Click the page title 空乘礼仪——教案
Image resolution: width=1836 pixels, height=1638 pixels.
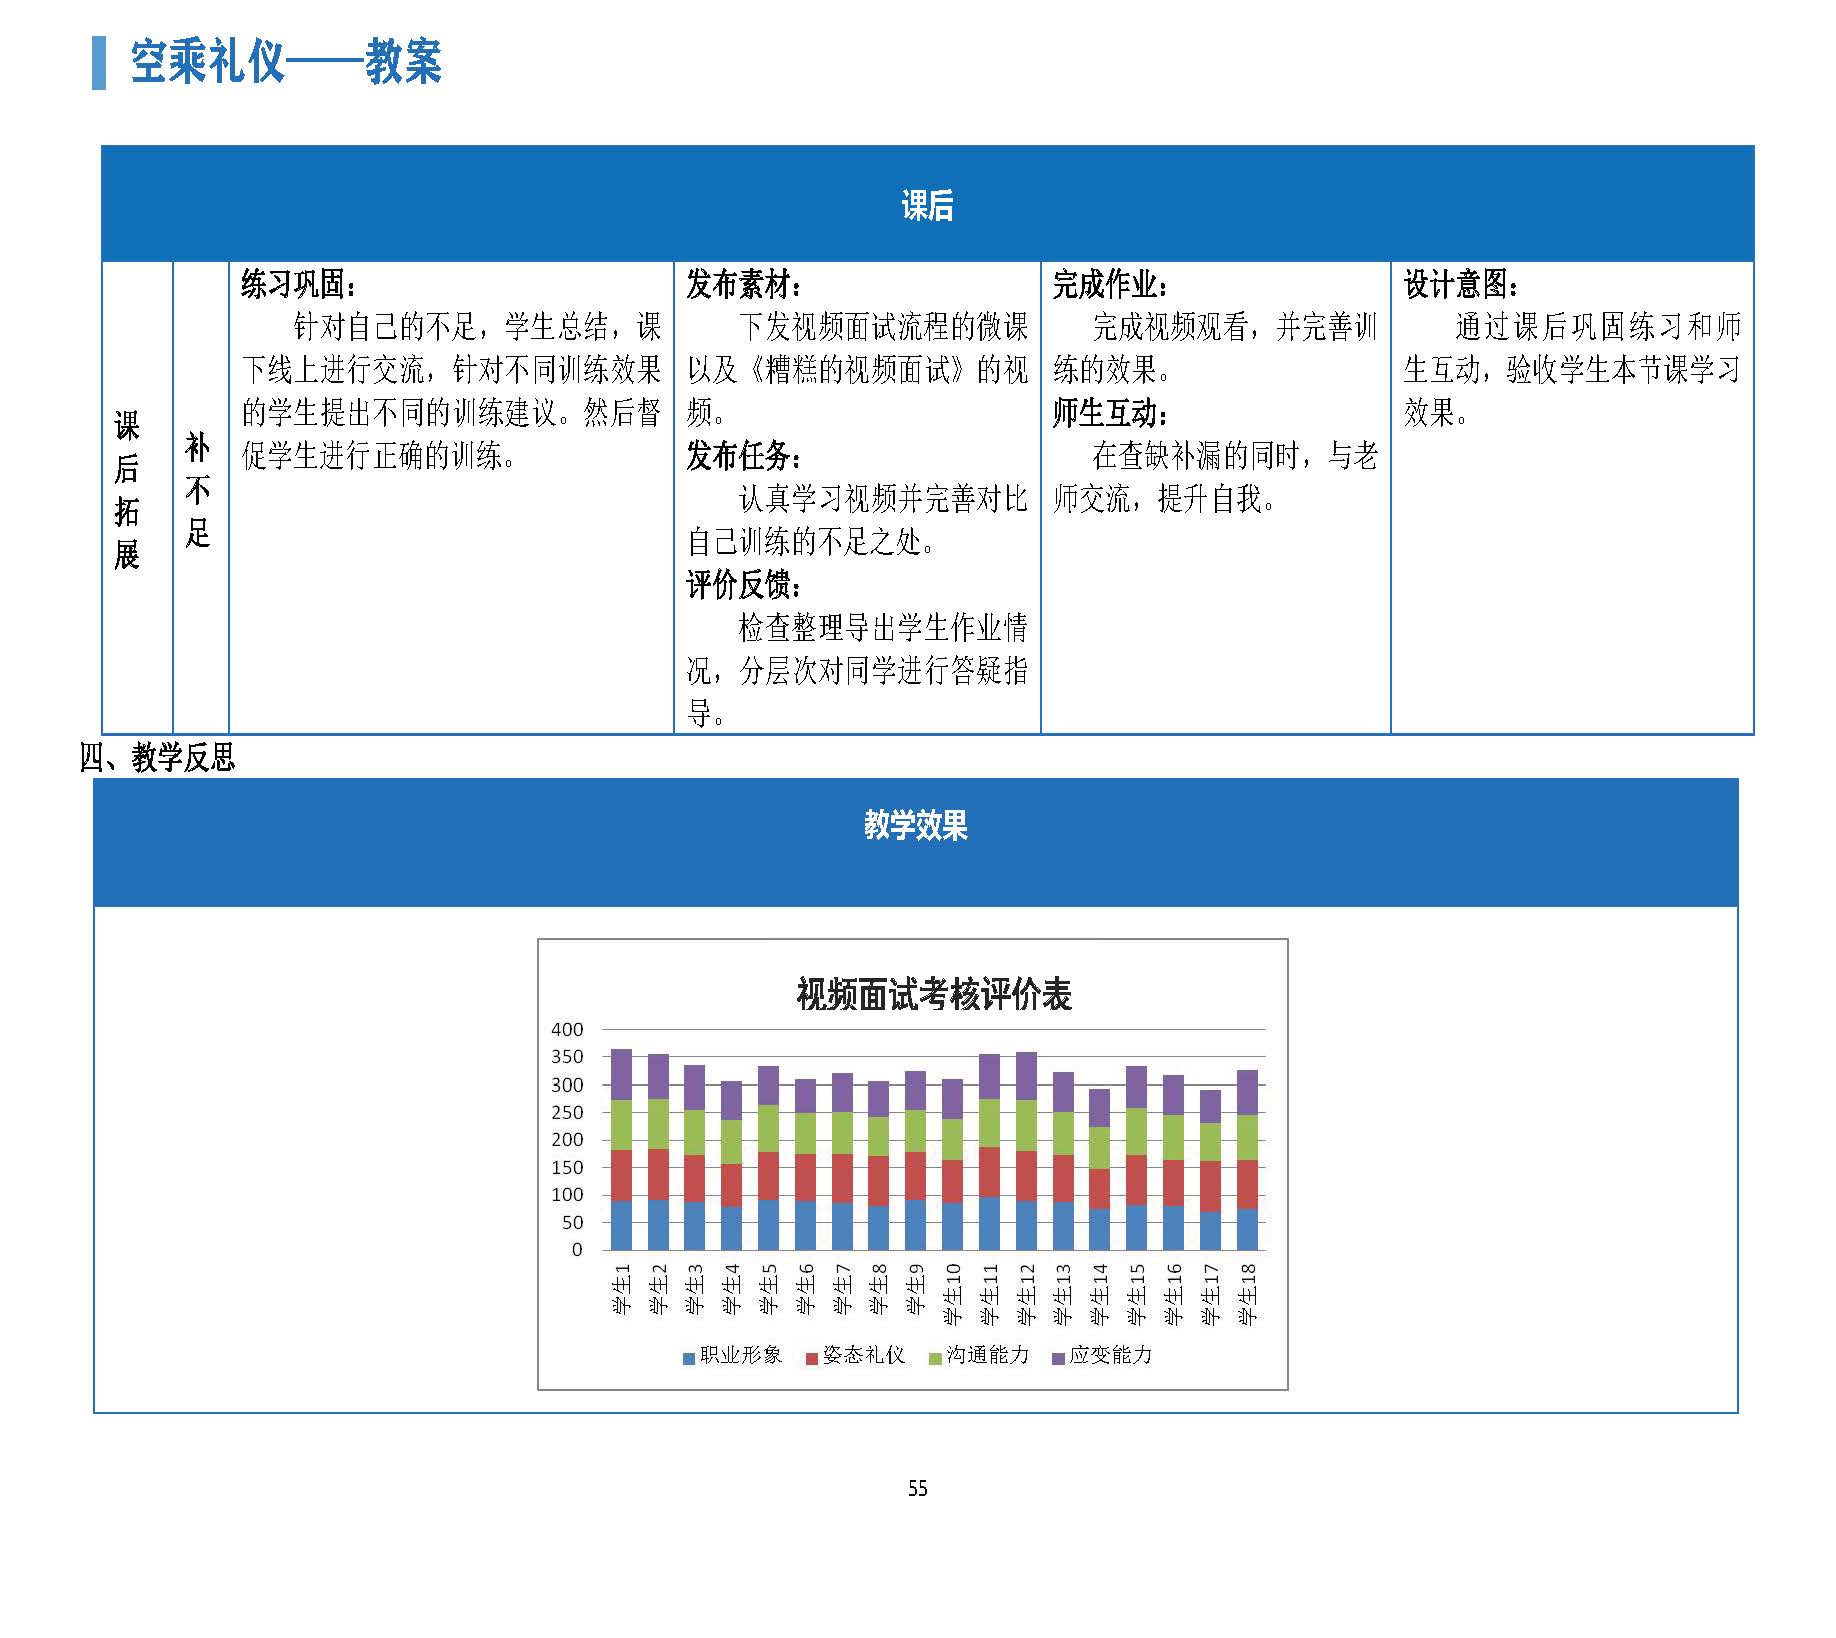[x=286, y=62]
